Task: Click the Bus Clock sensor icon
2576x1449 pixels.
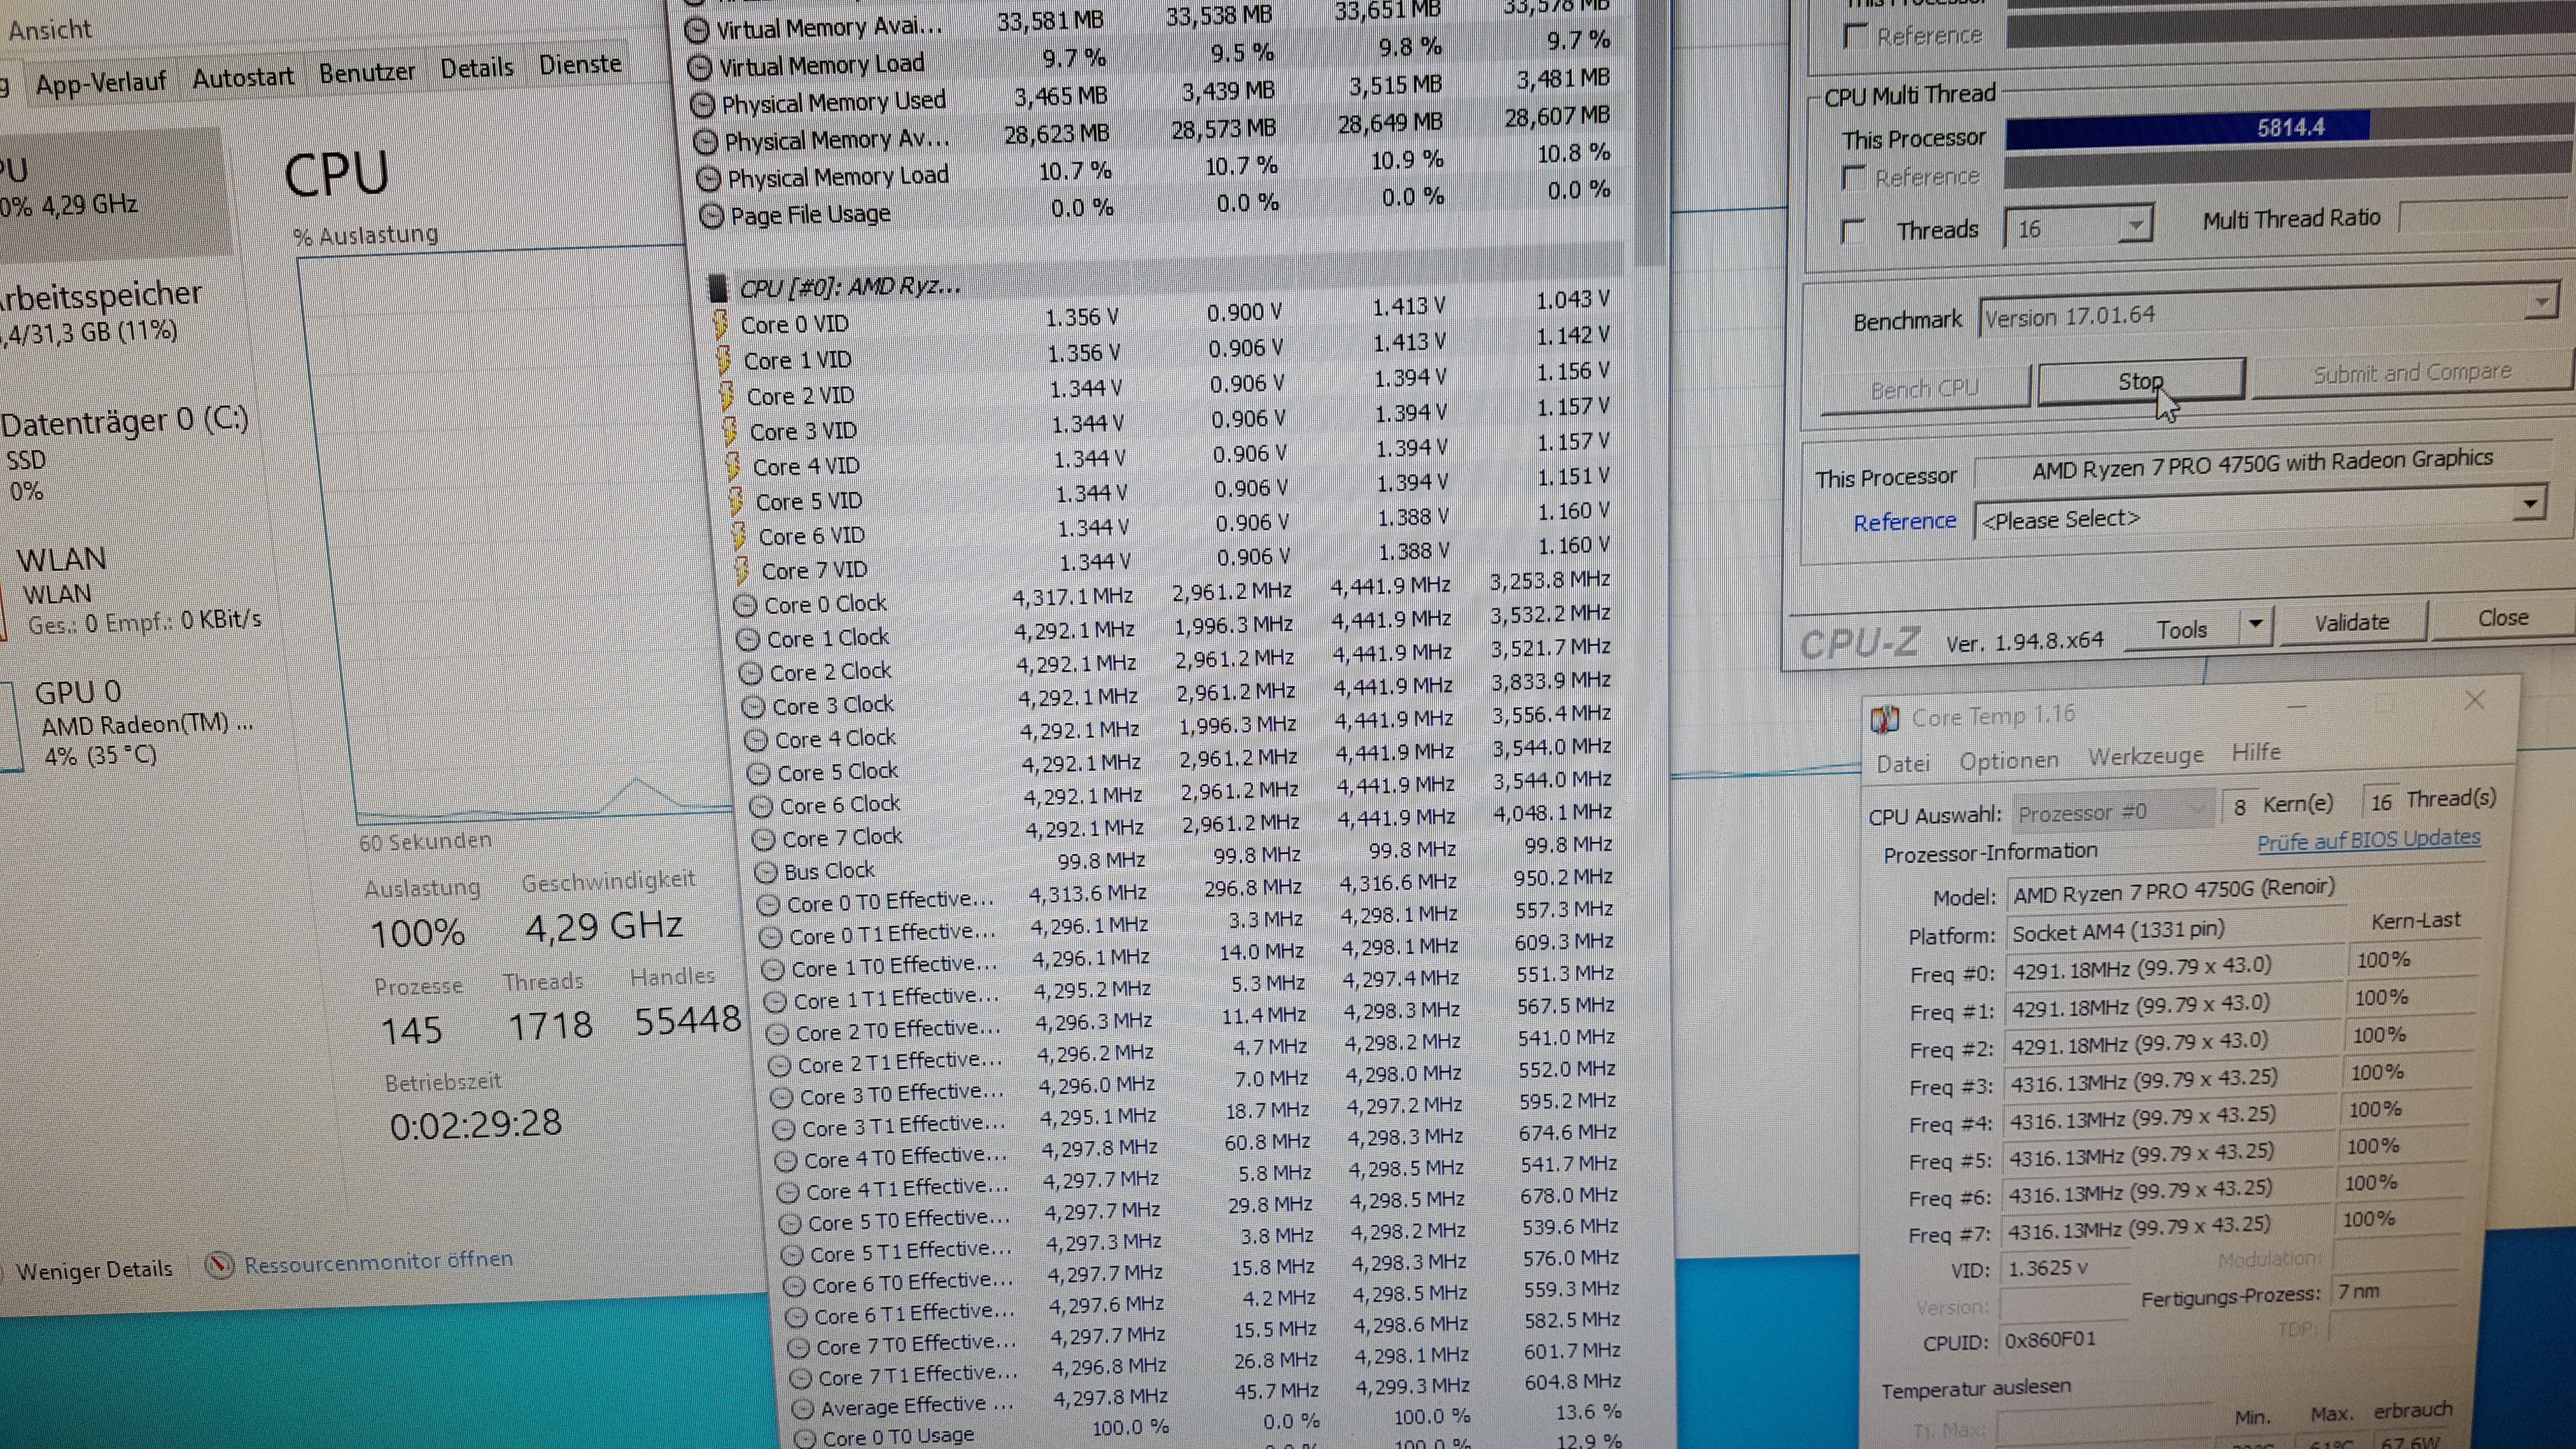Action: pos(765,872)
